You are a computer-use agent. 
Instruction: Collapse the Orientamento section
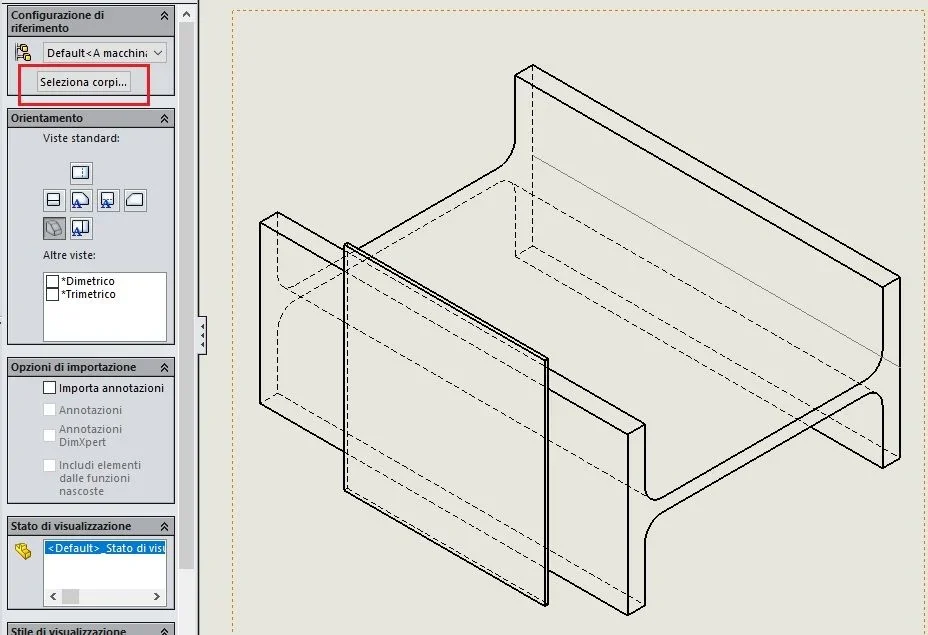coord(165,118)
